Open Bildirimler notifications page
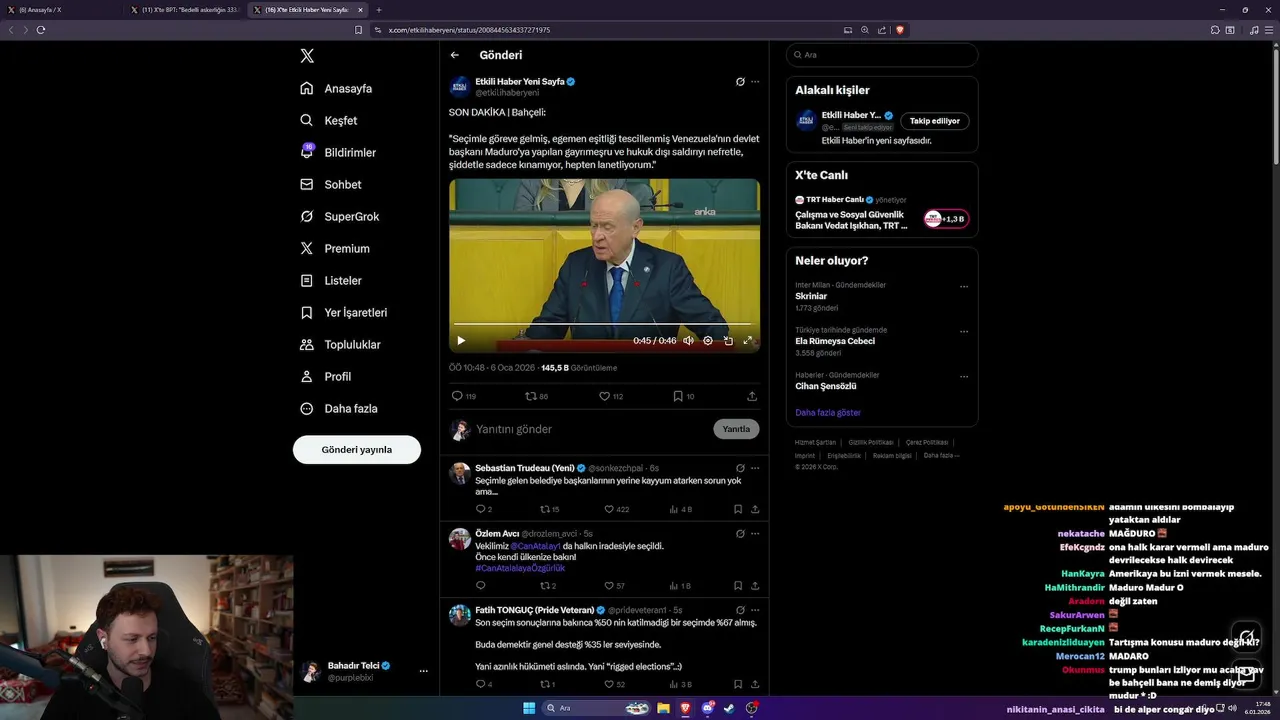The width and height of the screenshot is (1280, 720). 338,152
